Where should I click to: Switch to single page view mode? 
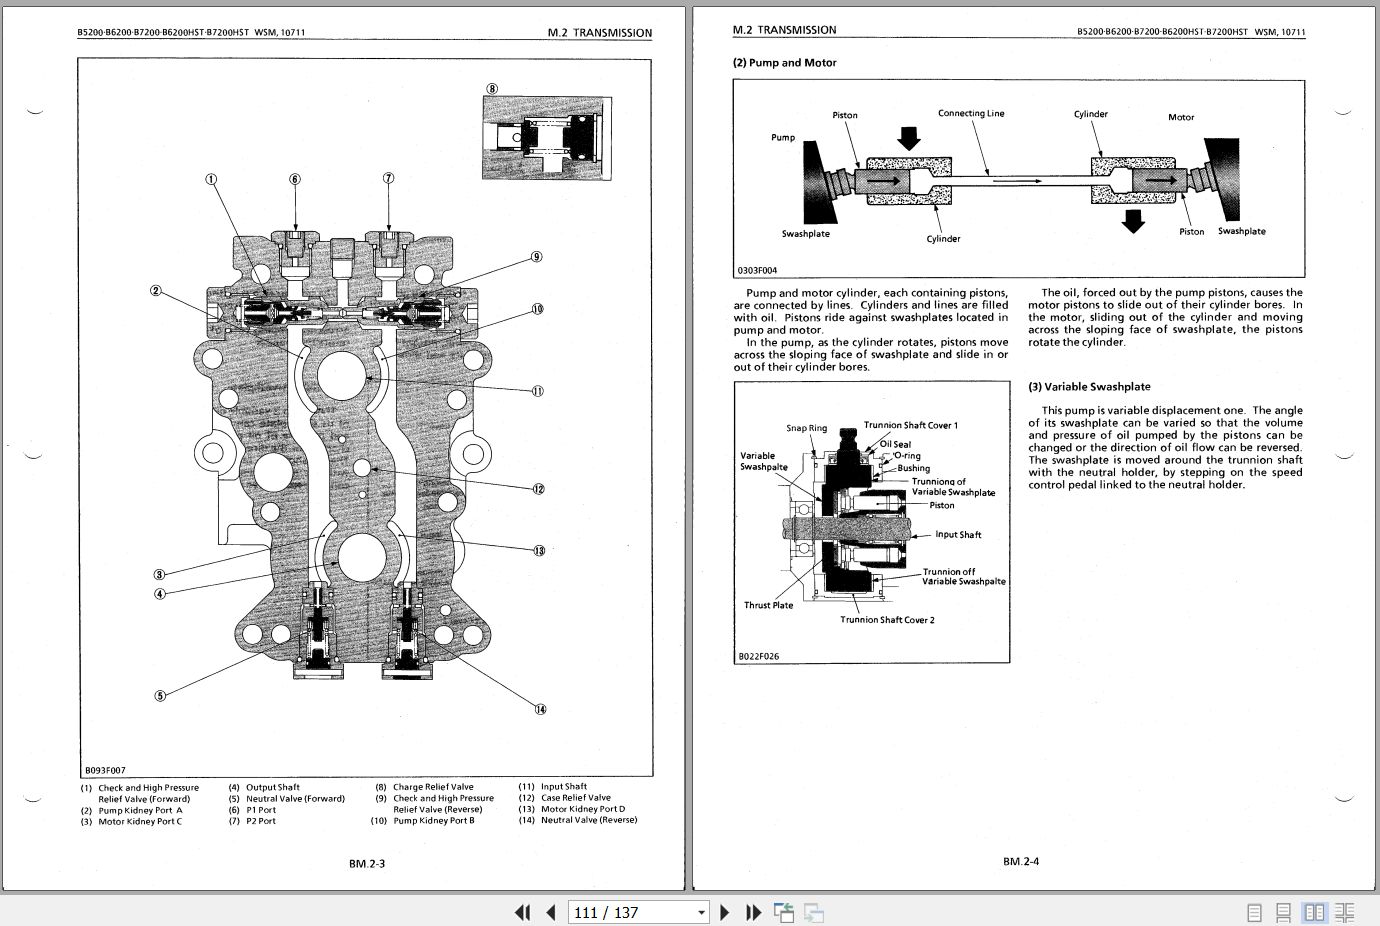tap(1255, 912)
